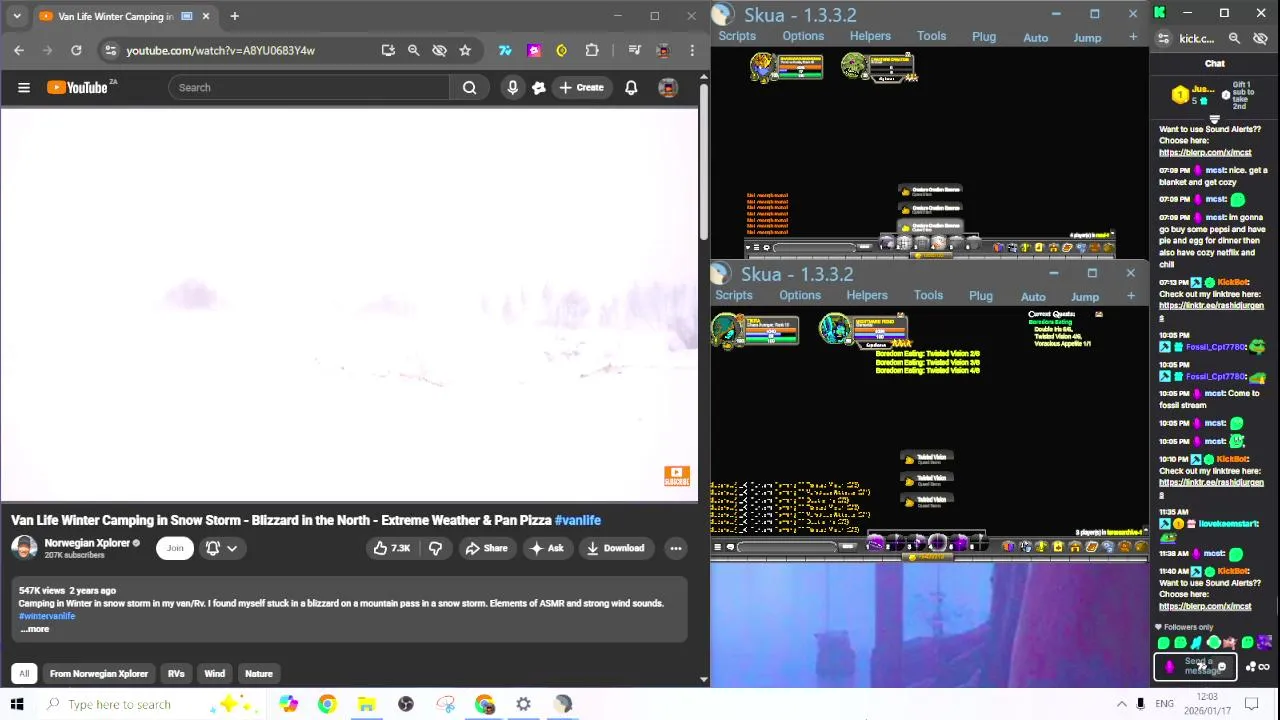The height and width of the screenshot is (720, 1280).
Task: Open Scripts menu in the upper Skua window
Action: pyautogui.click(x=737, y=36)
